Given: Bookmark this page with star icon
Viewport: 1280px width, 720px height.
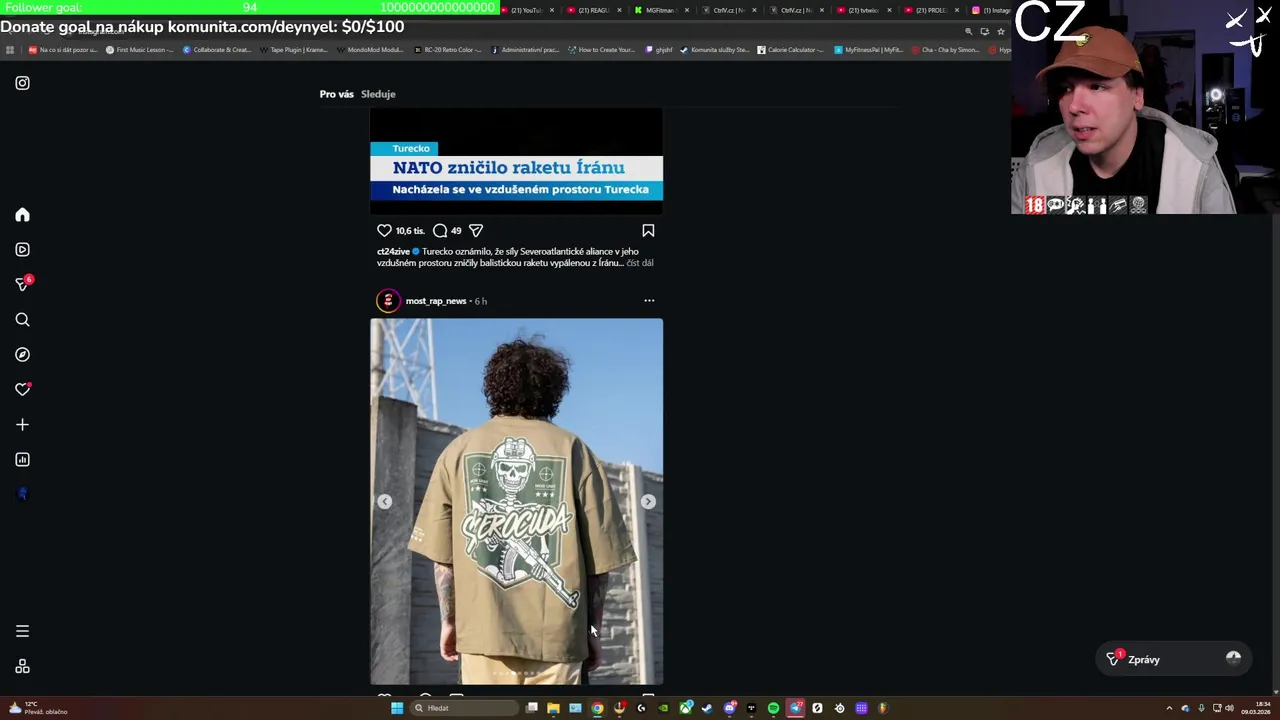Looking at the screenshot, I should 1001,31.
